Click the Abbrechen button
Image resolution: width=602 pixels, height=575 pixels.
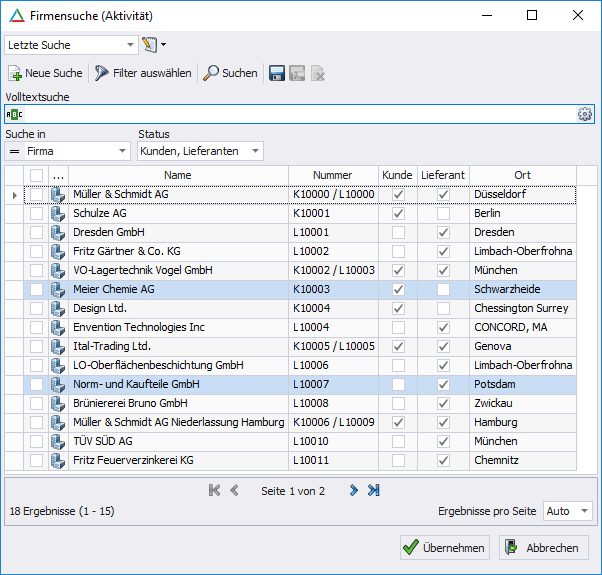pyautogui.click(x=544, y=548)
